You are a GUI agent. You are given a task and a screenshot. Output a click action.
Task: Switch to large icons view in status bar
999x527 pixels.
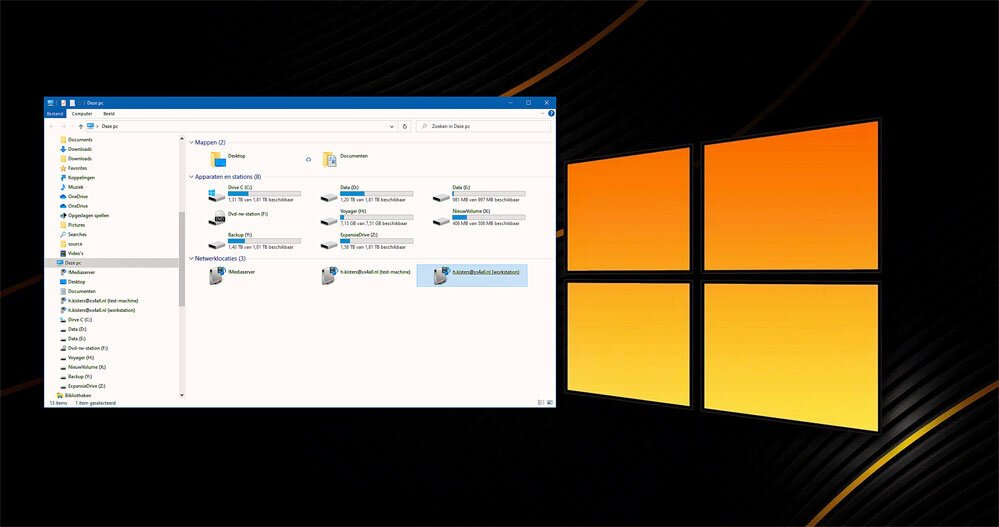(550, 403)
